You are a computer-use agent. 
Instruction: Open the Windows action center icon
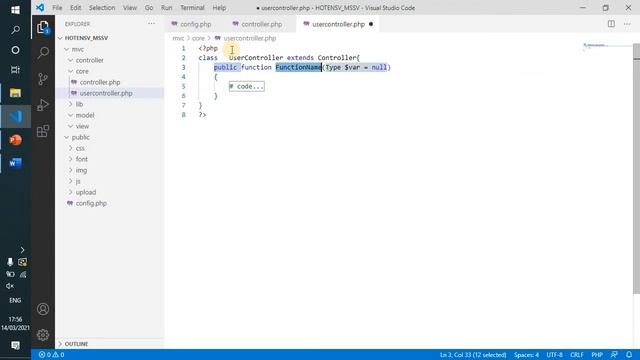(x=15, y=346)
